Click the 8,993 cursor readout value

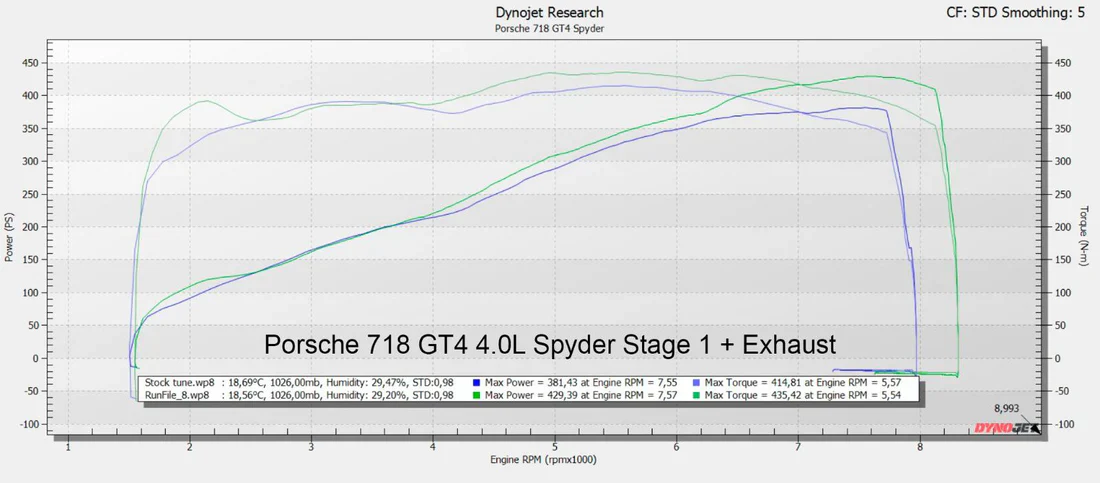point(1005,408)
